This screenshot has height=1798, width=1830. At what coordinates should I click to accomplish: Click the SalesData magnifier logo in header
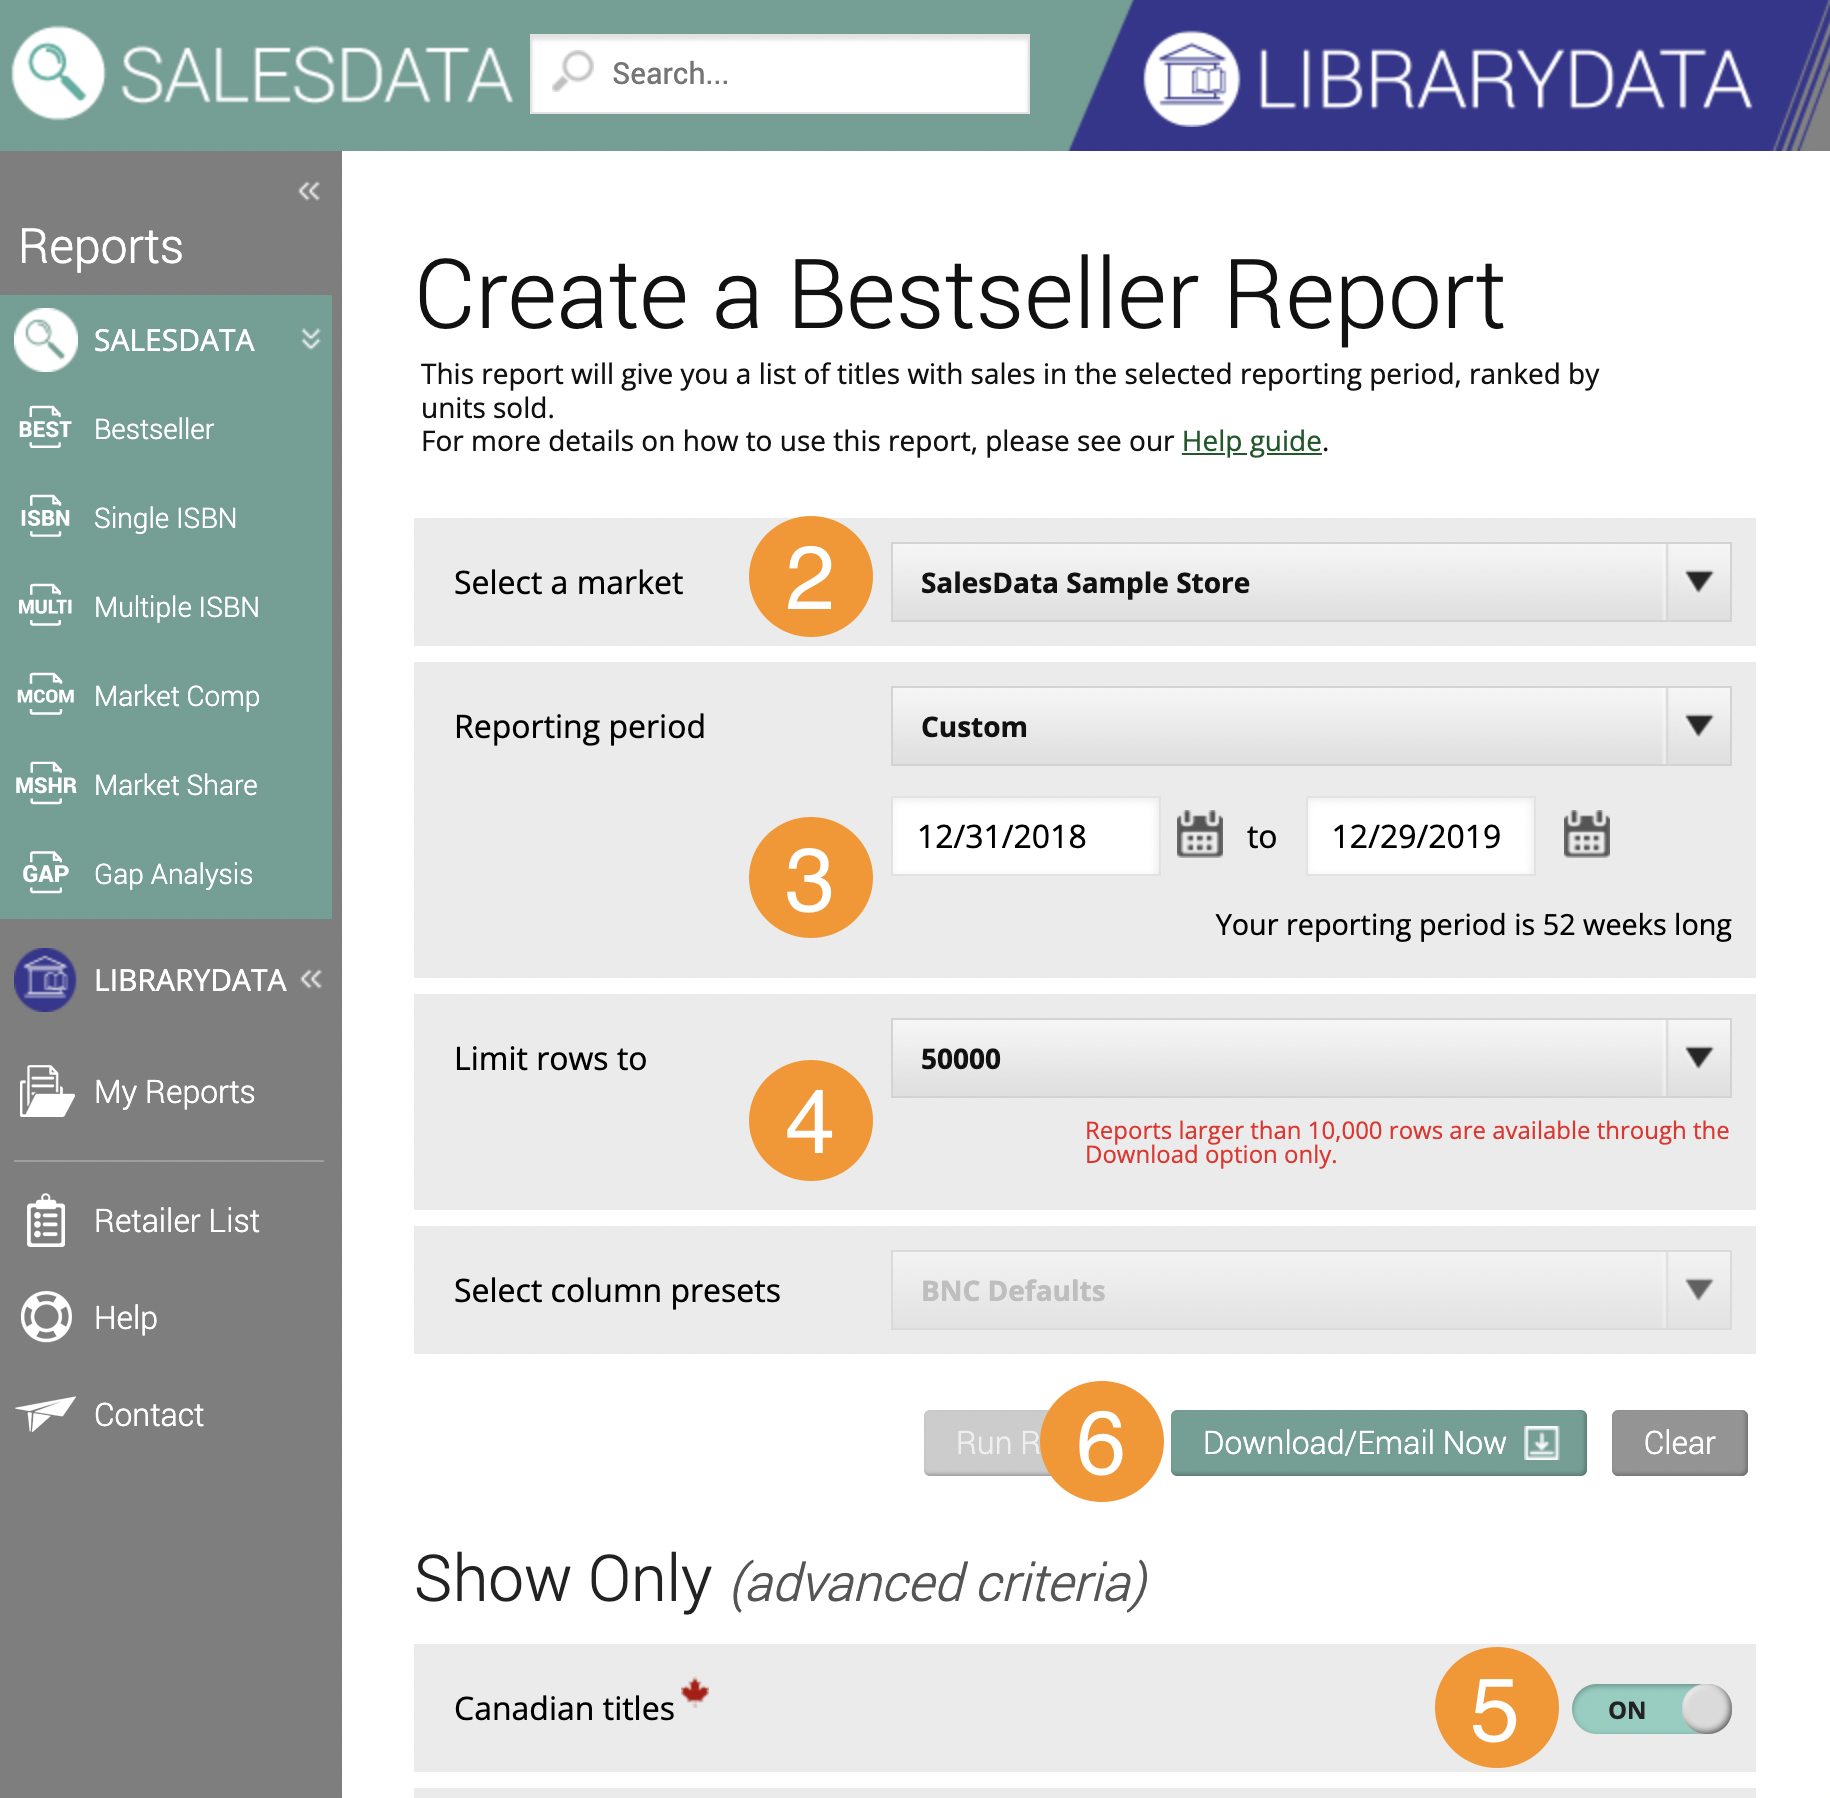58,73
